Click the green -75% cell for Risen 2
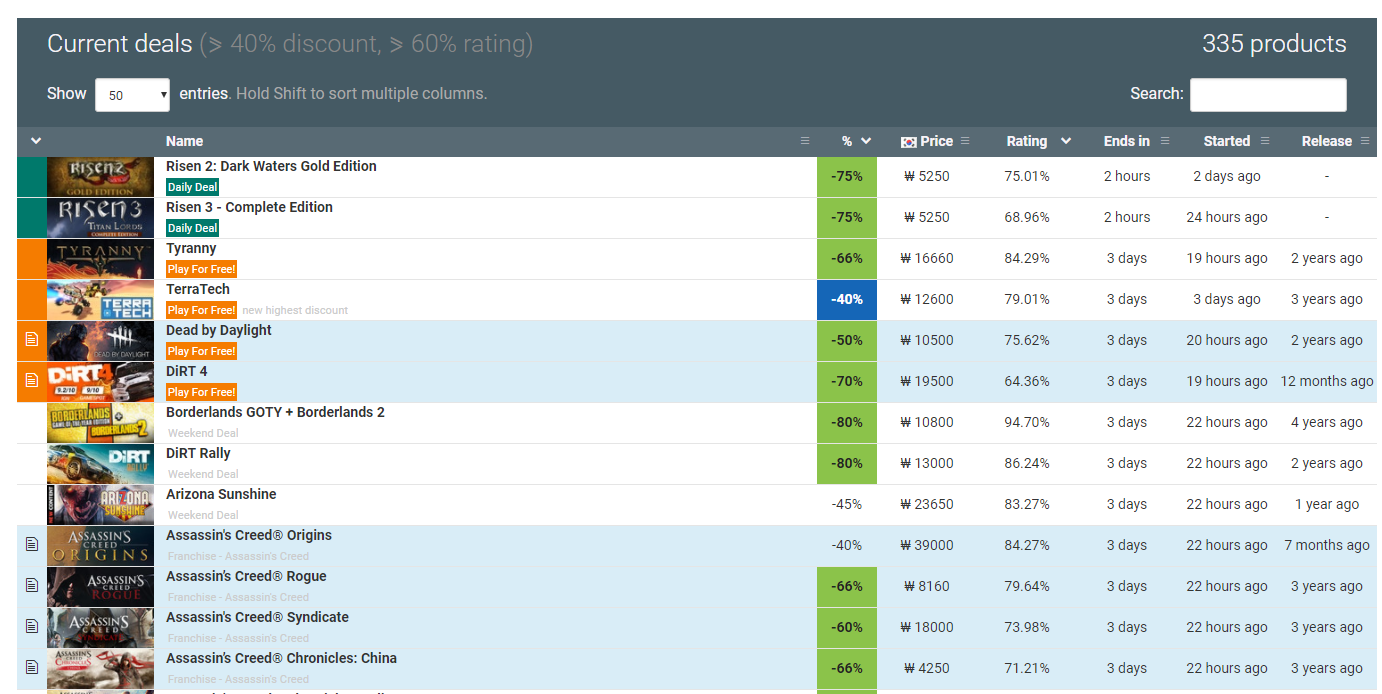 tap(847, 177)
